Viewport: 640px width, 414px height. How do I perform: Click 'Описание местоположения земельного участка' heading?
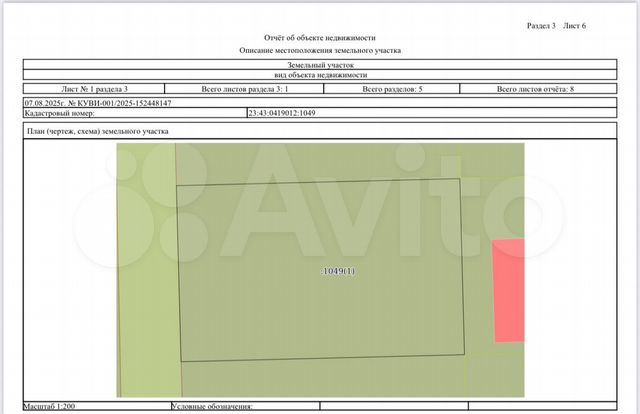pos(320,50)
